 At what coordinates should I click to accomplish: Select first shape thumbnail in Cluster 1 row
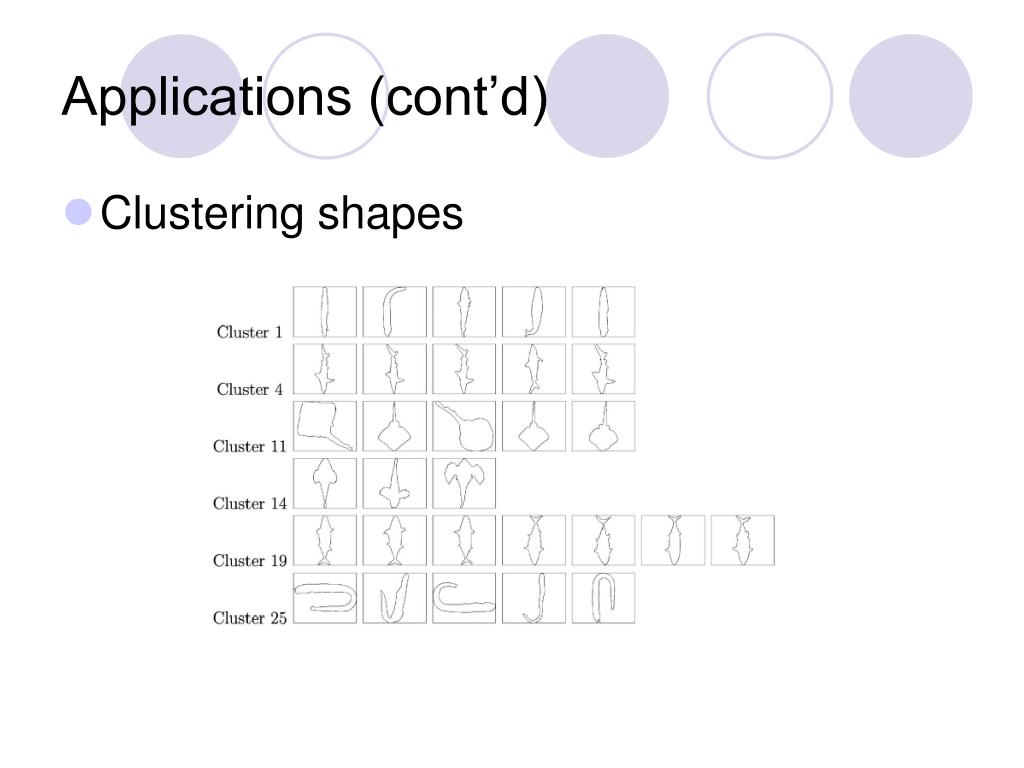pos(325,312)
